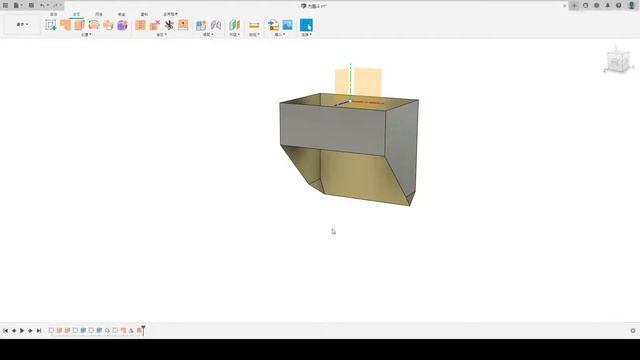Open a new design tab with plus
The height and width of the screenshot is (360, 640).
pos(574,6)
